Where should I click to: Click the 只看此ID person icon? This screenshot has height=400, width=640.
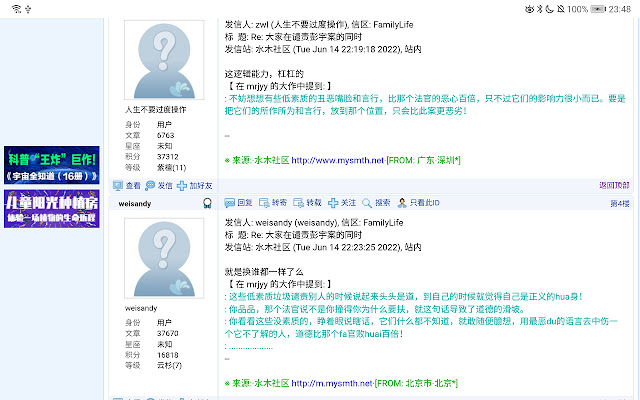[402, 203]
